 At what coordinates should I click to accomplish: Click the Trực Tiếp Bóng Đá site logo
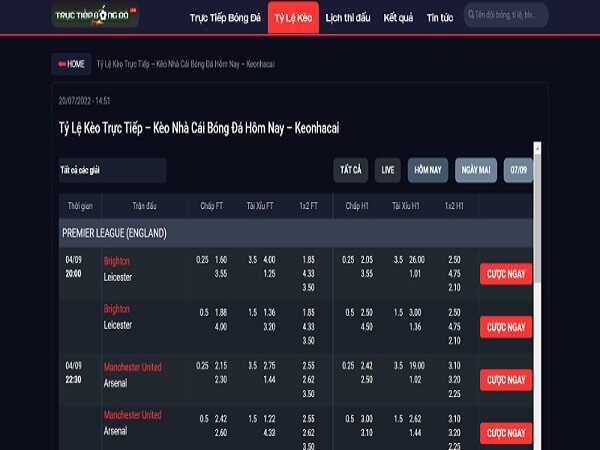coord(96,17)
